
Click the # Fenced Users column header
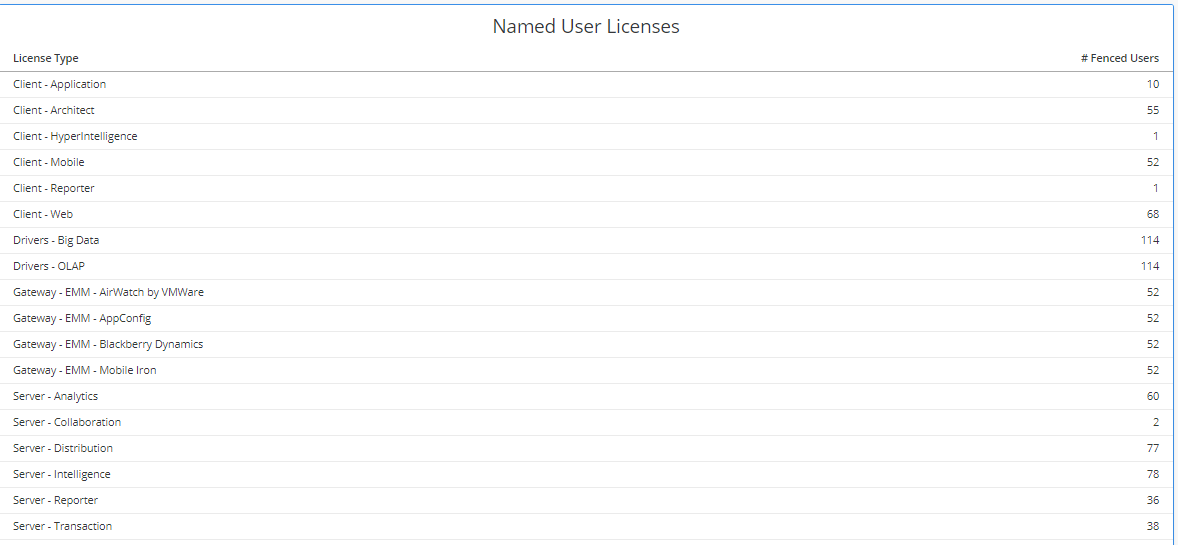(x=1119, y=58)
